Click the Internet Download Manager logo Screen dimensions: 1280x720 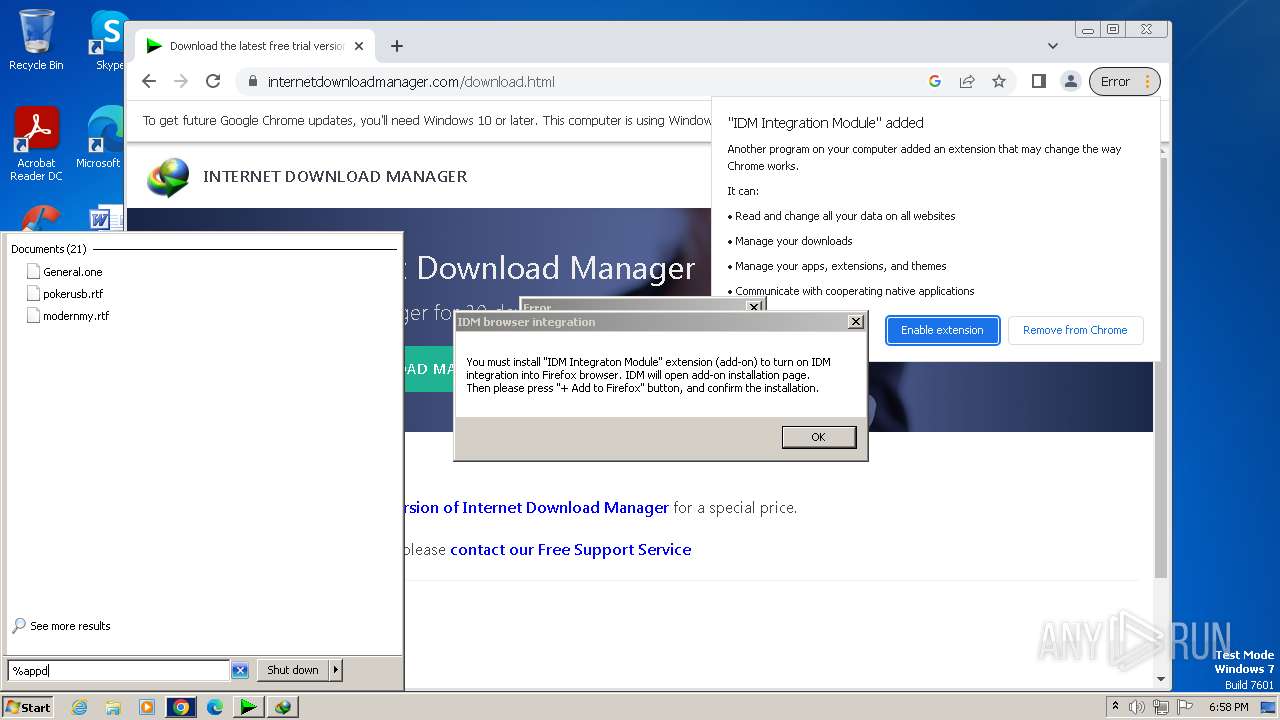167,177
